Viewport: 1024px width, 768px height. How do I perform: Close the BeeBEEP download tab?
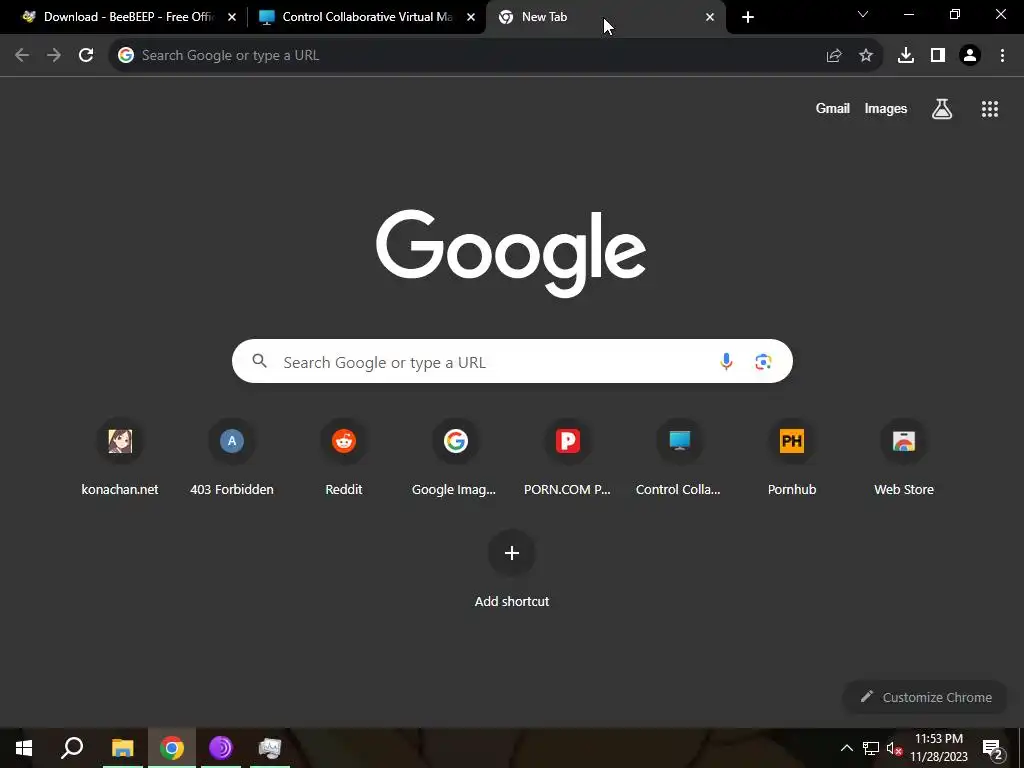[x=232, y=17]
